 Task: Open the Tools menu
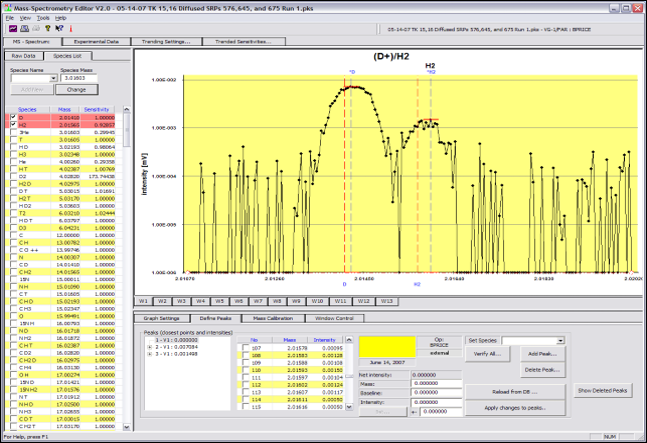coord(43,18)
